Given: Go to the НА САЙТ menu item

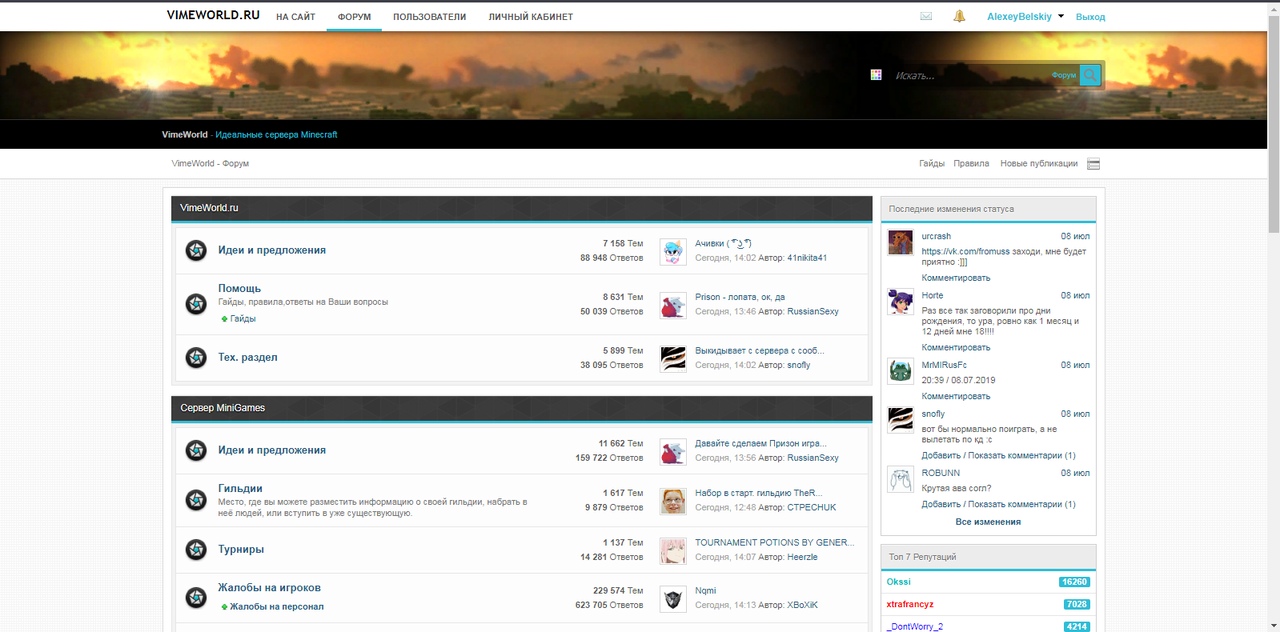Looking at the screenshot, I should click(x=295, y=17).
